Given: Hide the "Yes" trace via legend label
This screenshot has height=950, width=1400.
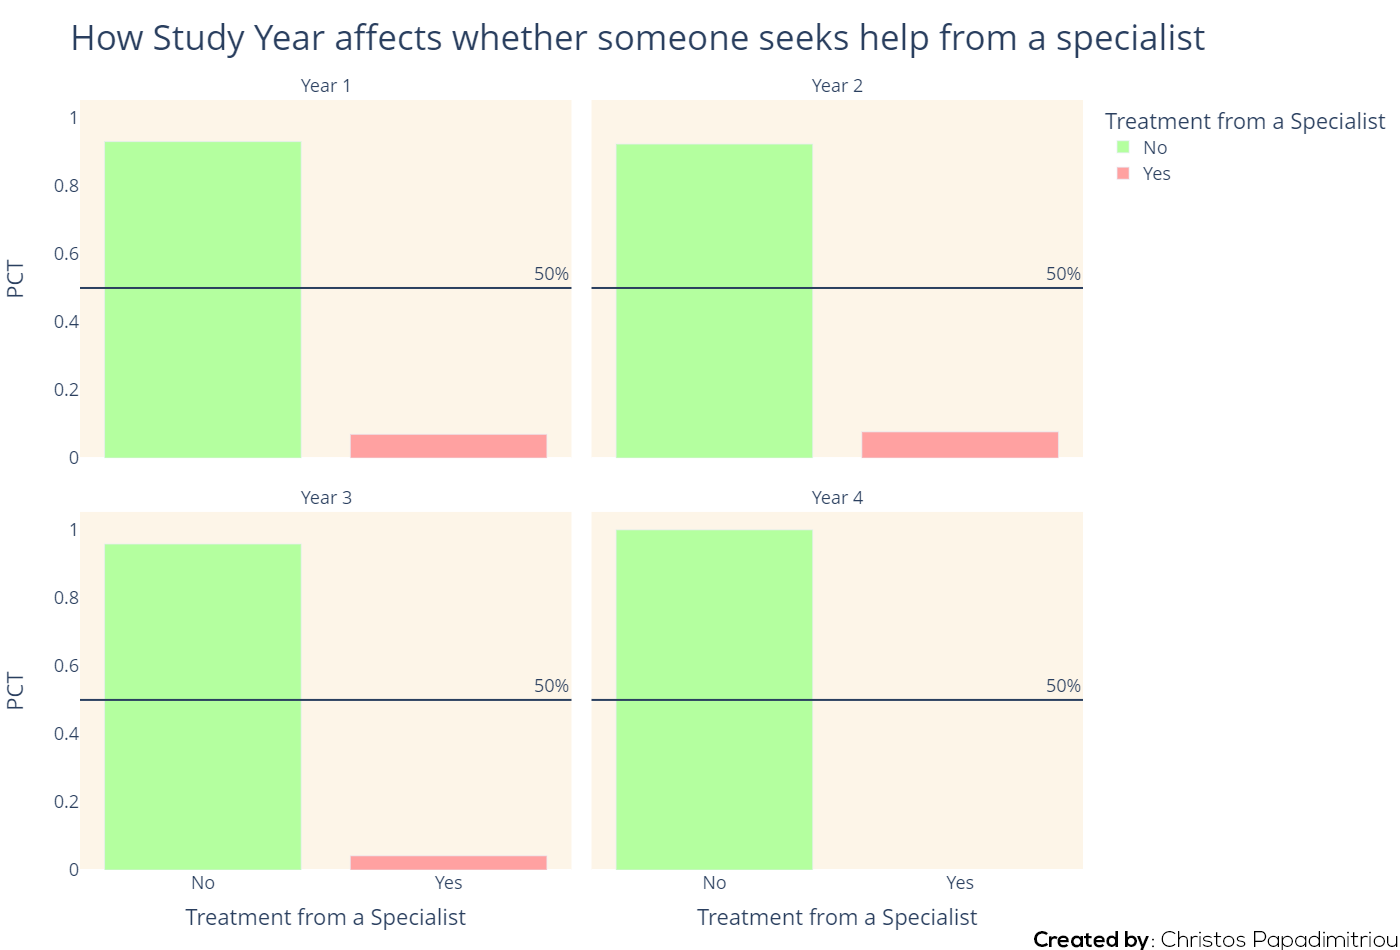Looking at the screenshot, I should 1156,173.
